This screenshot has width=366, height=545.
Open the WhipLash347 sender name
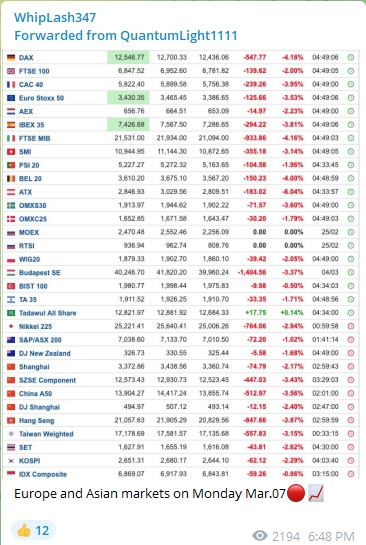55,17
